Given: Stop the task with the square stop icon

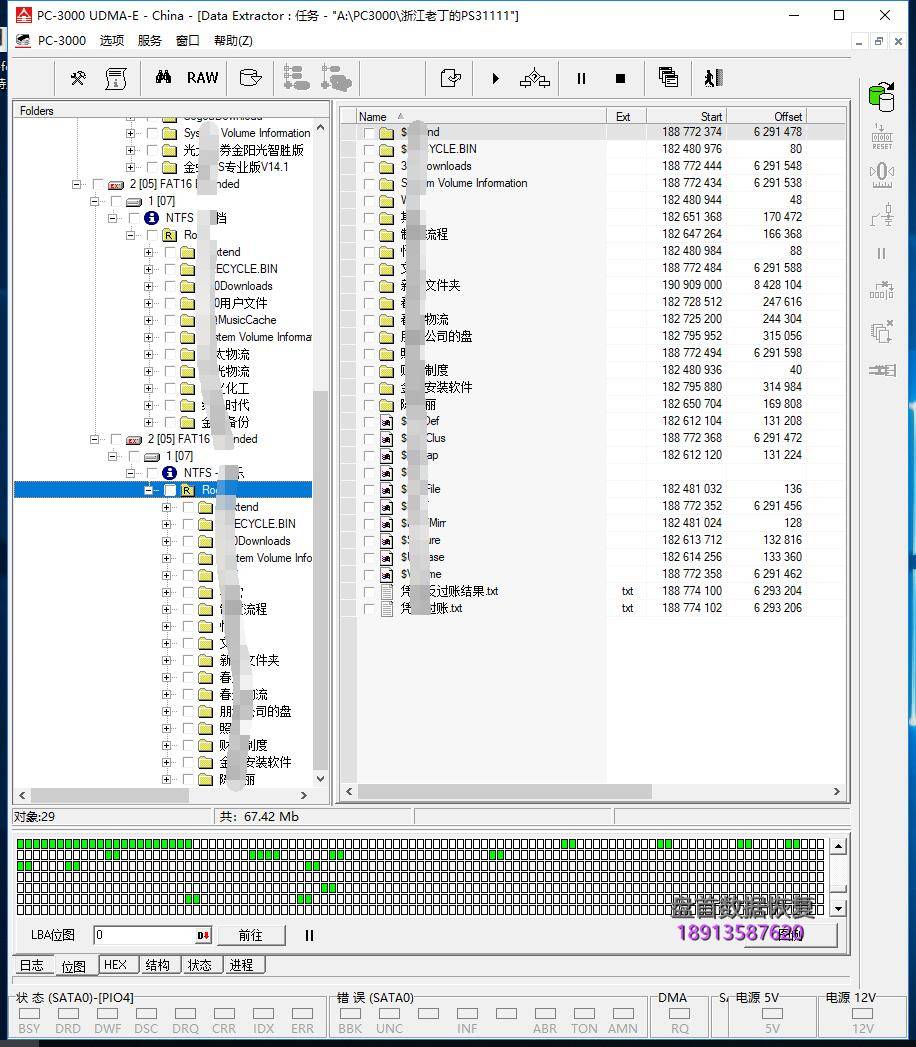Looking at the screenshot, I should 620,78.
